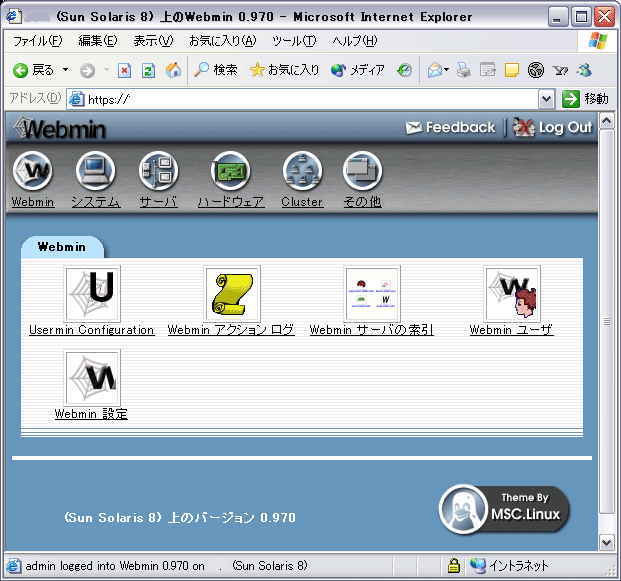Click the browser History icon

point(404,70)
